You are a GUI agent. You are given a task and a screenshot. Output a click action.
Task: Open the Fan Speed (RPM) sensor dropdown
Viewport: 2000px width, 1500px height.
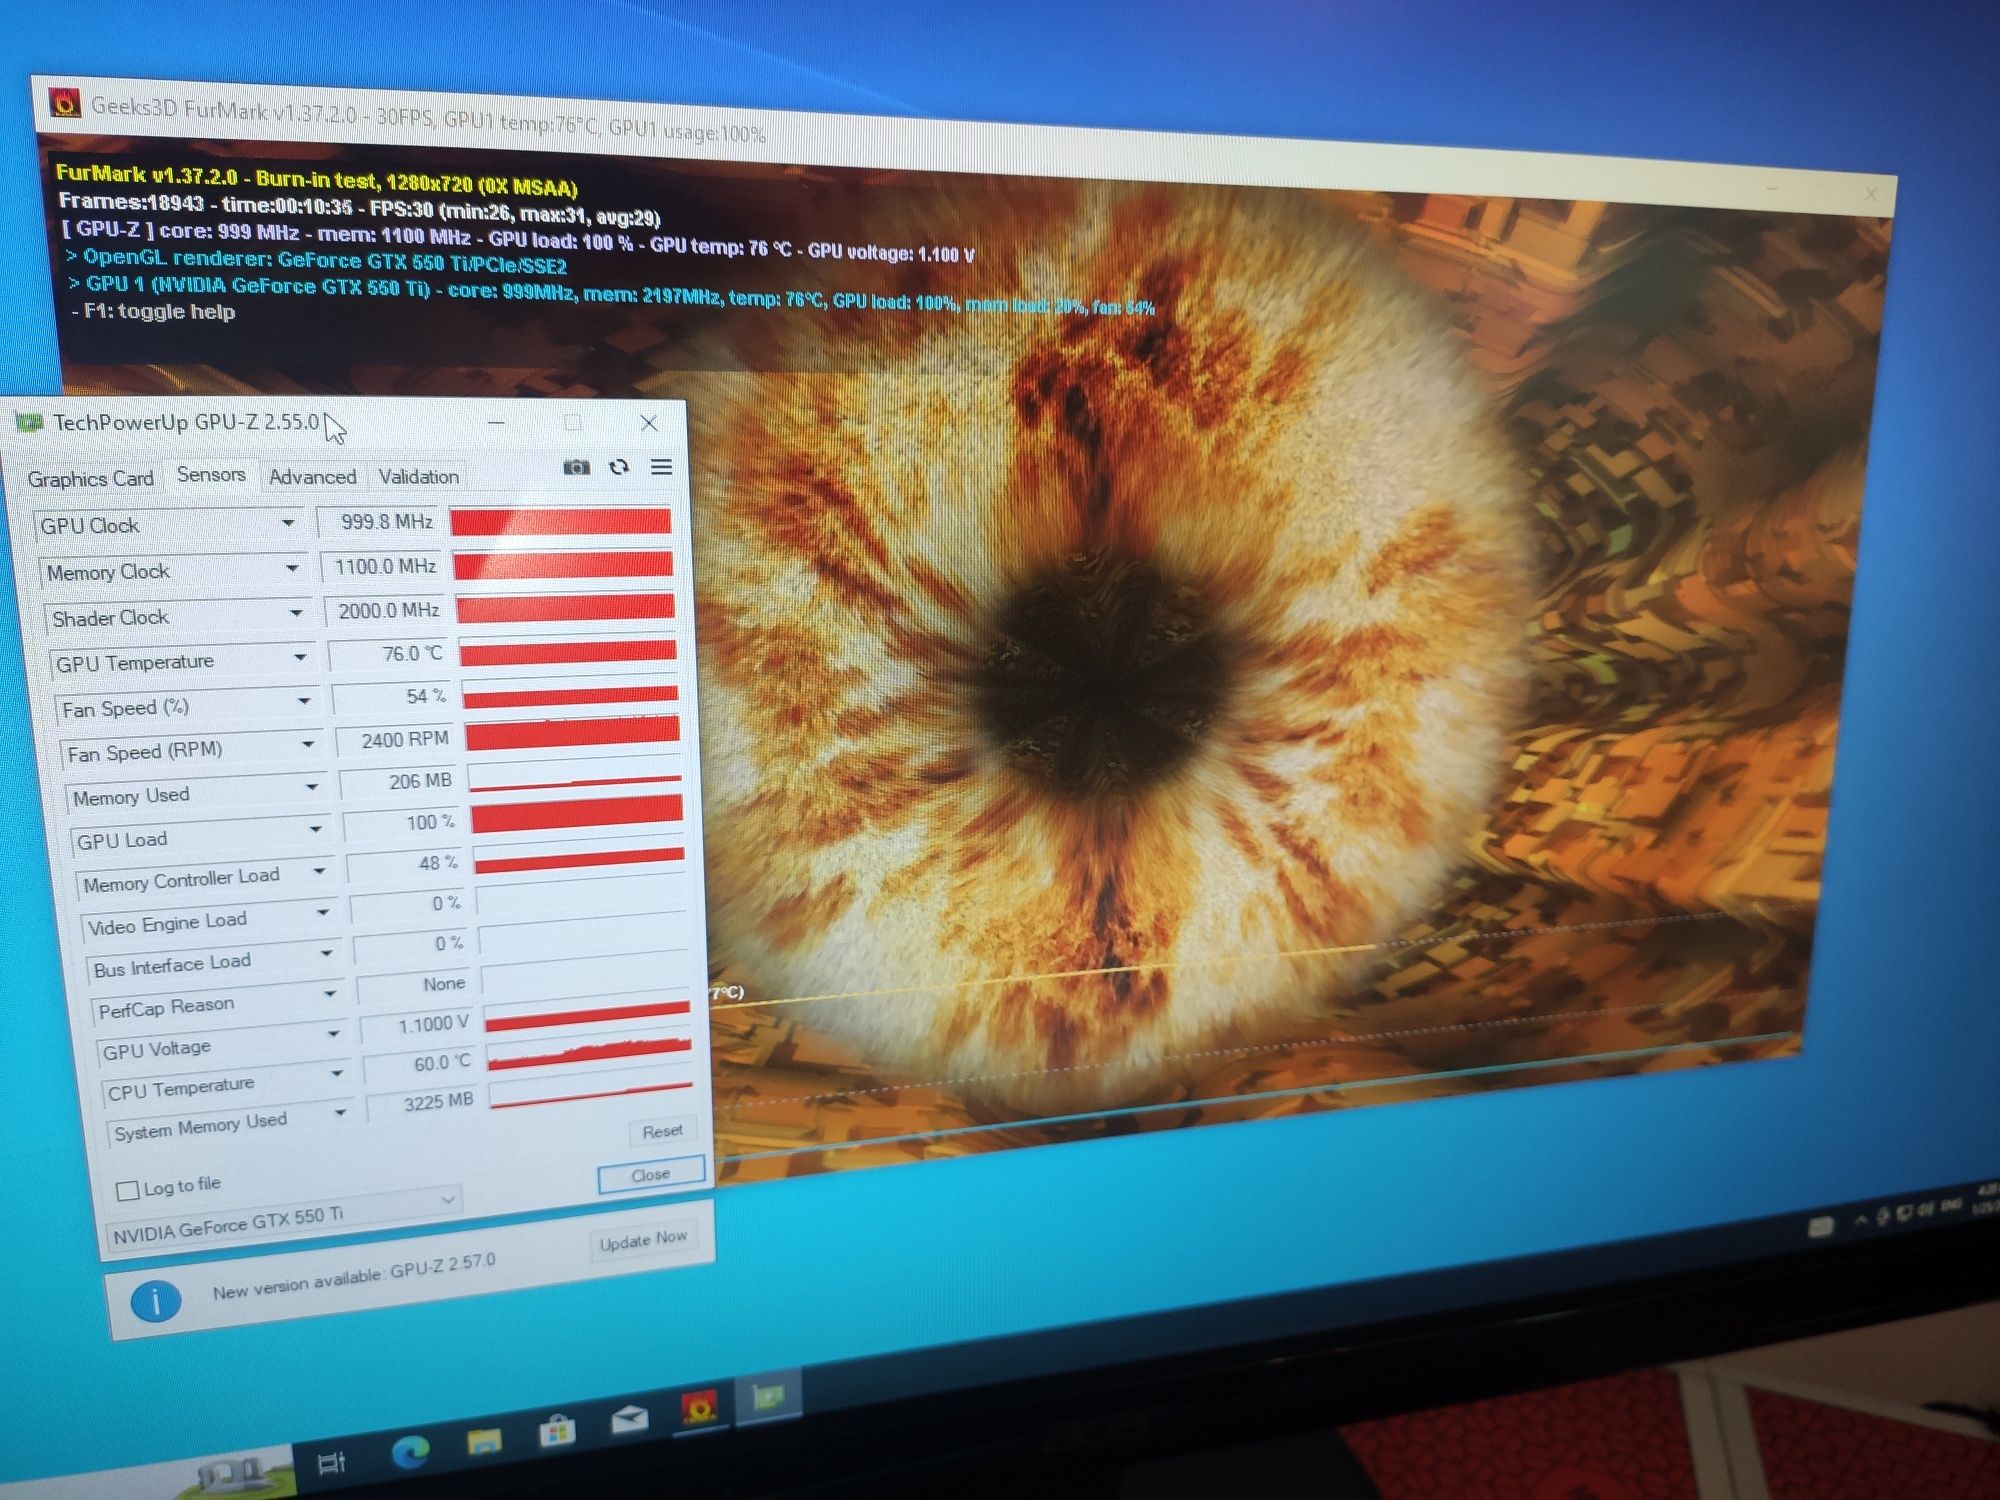pos(308,744)
